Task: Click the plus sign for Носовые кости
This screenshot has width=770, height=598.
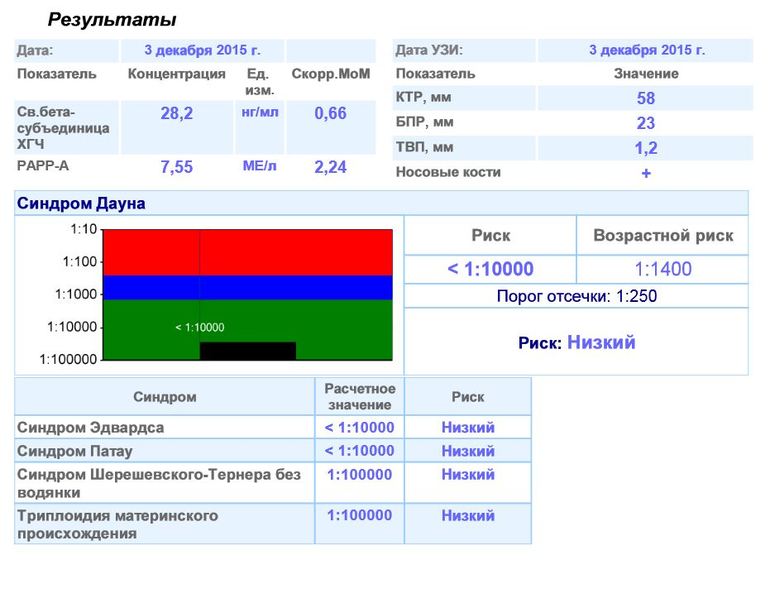Action: coord(646,173)
